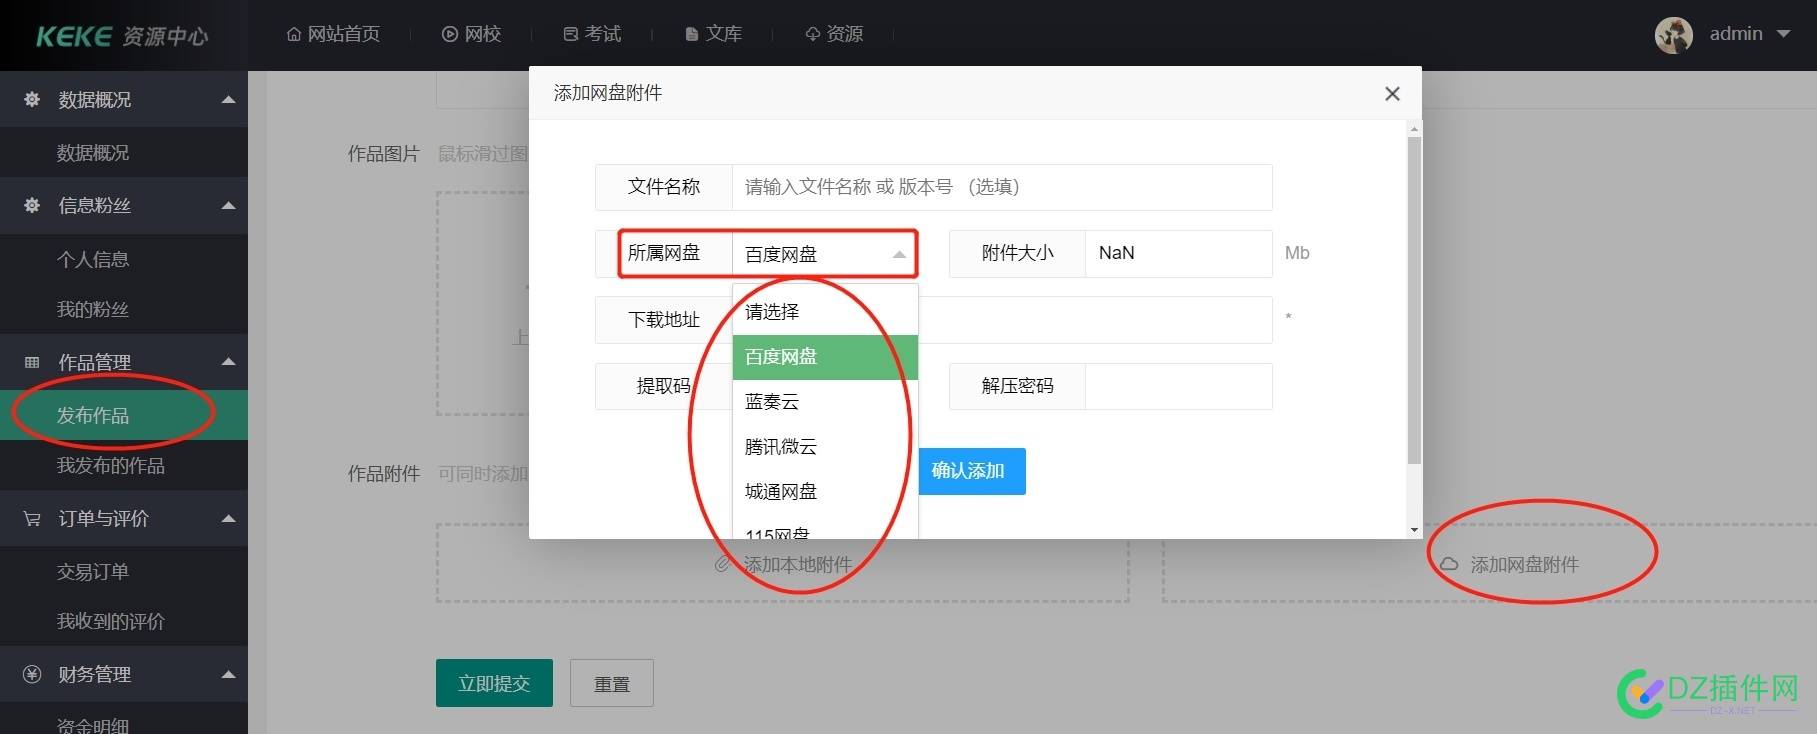The image size is (1817, 734).
Task: Click the admin avatar picture
Action: (1674, 34)
